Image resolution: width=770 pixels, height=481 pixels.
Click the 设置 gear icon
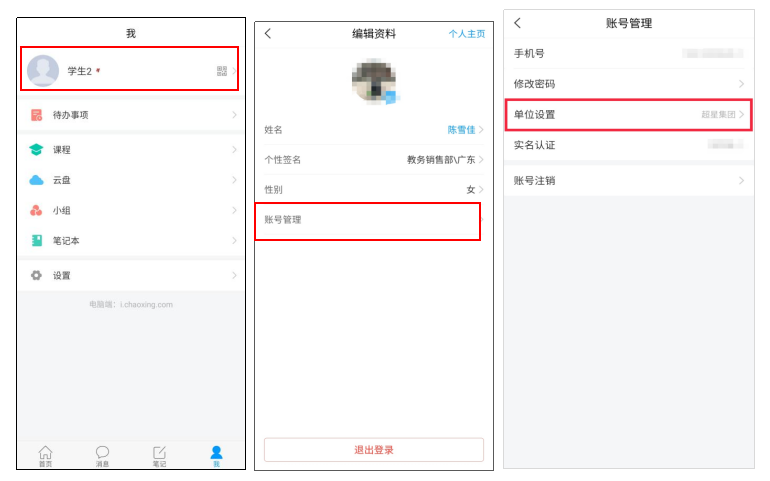36,275
